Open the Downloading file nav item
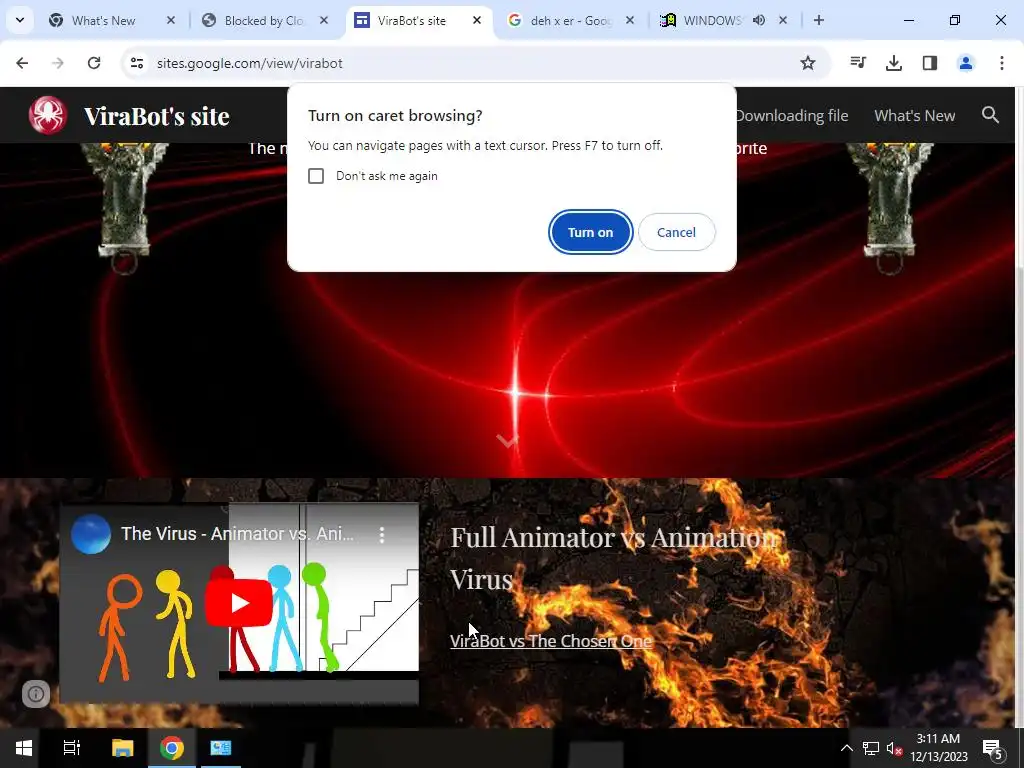The width and height of the screenshot is (1024, 768). tap(792, 116)
